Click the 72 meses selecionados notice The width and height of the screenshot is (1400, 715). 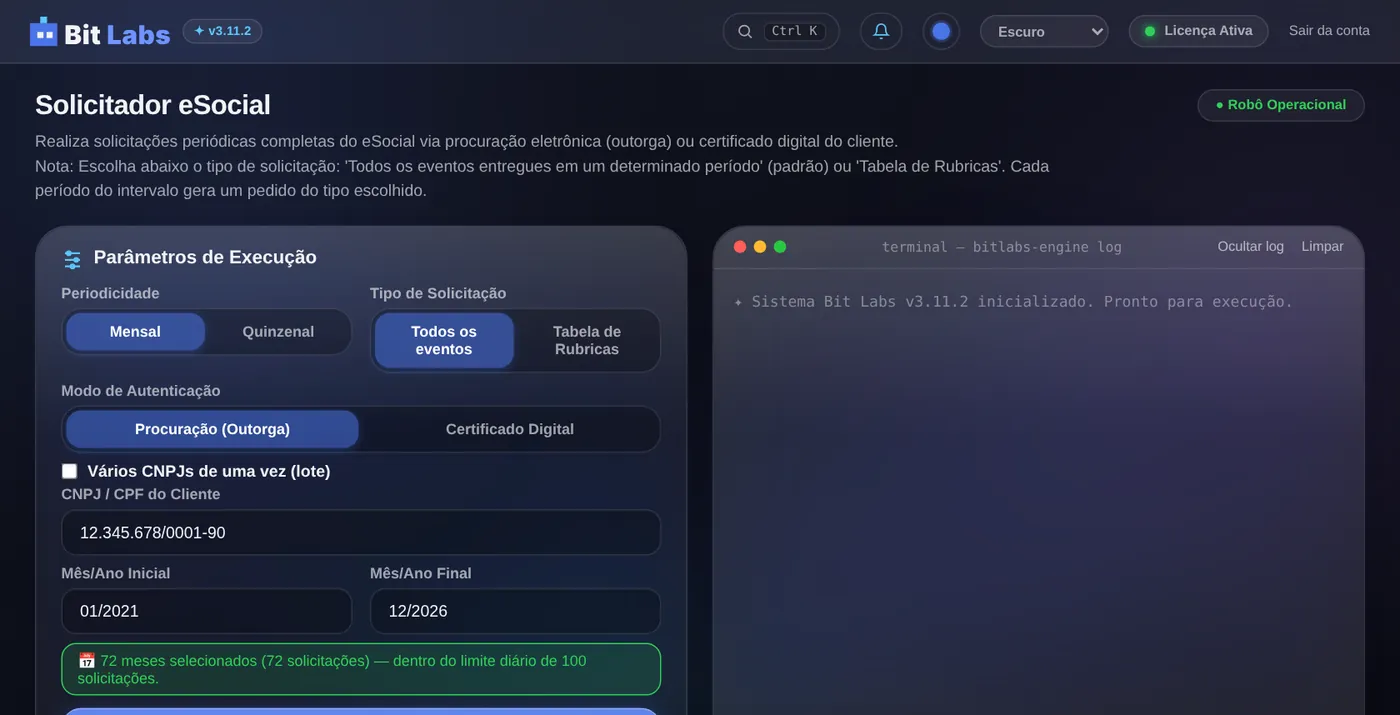[x=361, y=669]
